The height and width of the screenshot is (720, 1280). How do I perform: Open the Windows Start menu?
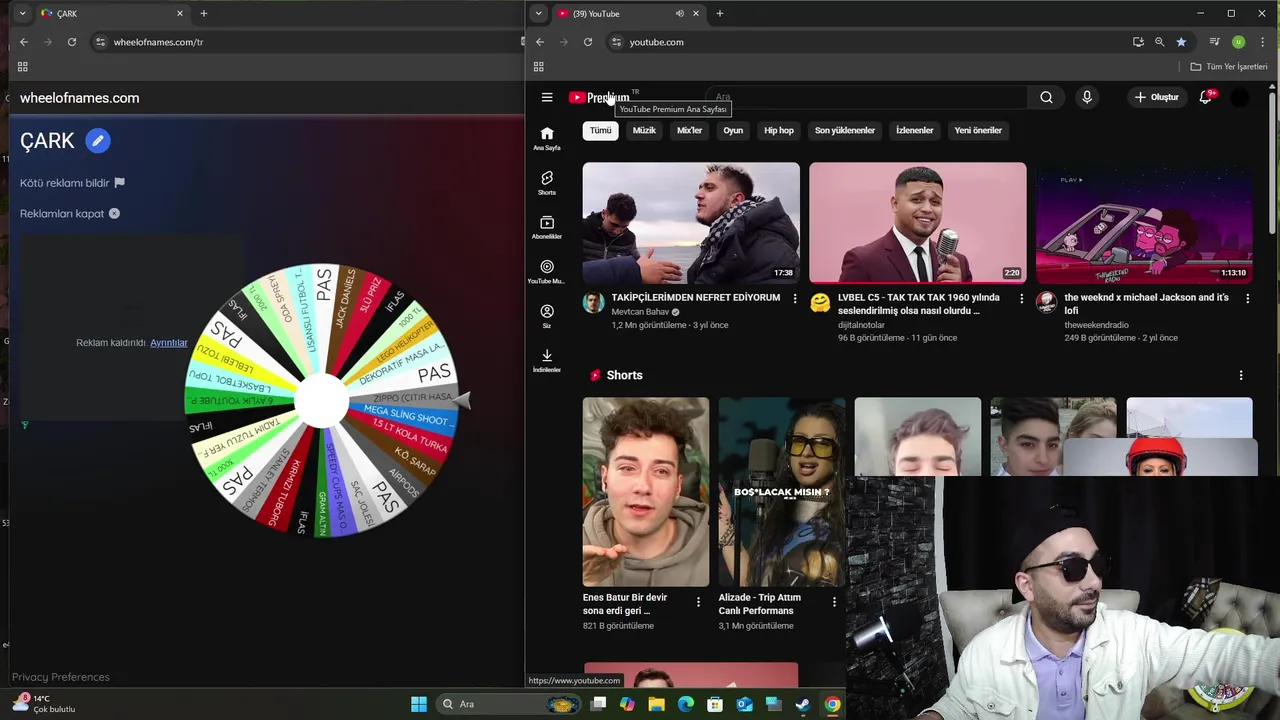[x=419, y=704]
